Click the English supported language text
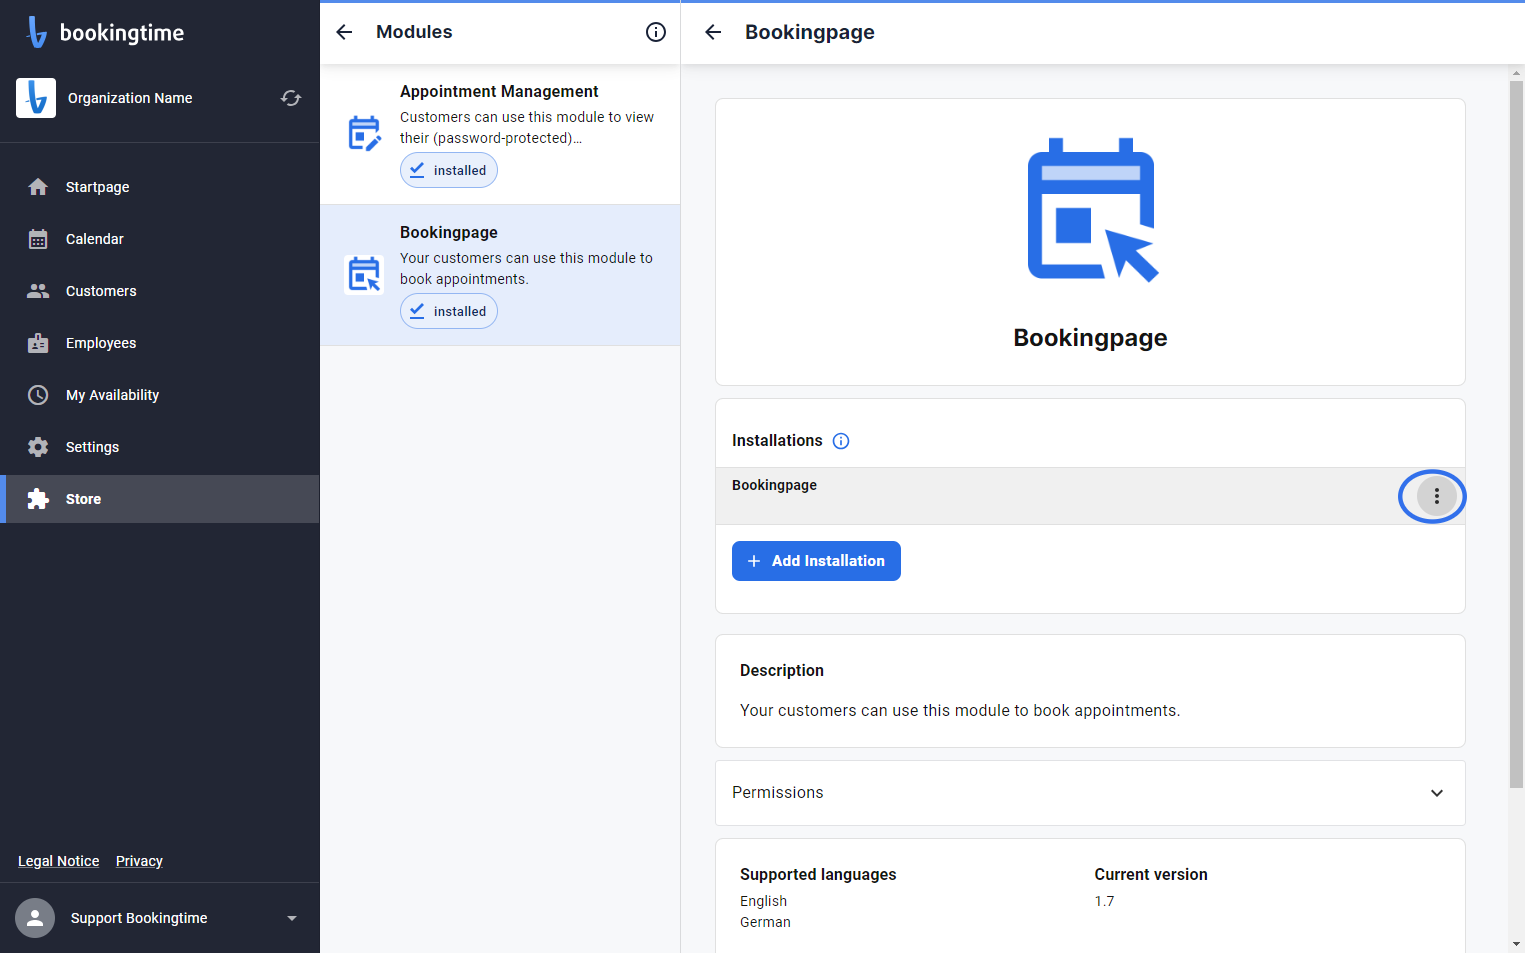Image resolution: width=1525 pixels, height=953 pixels. point(763,901)
